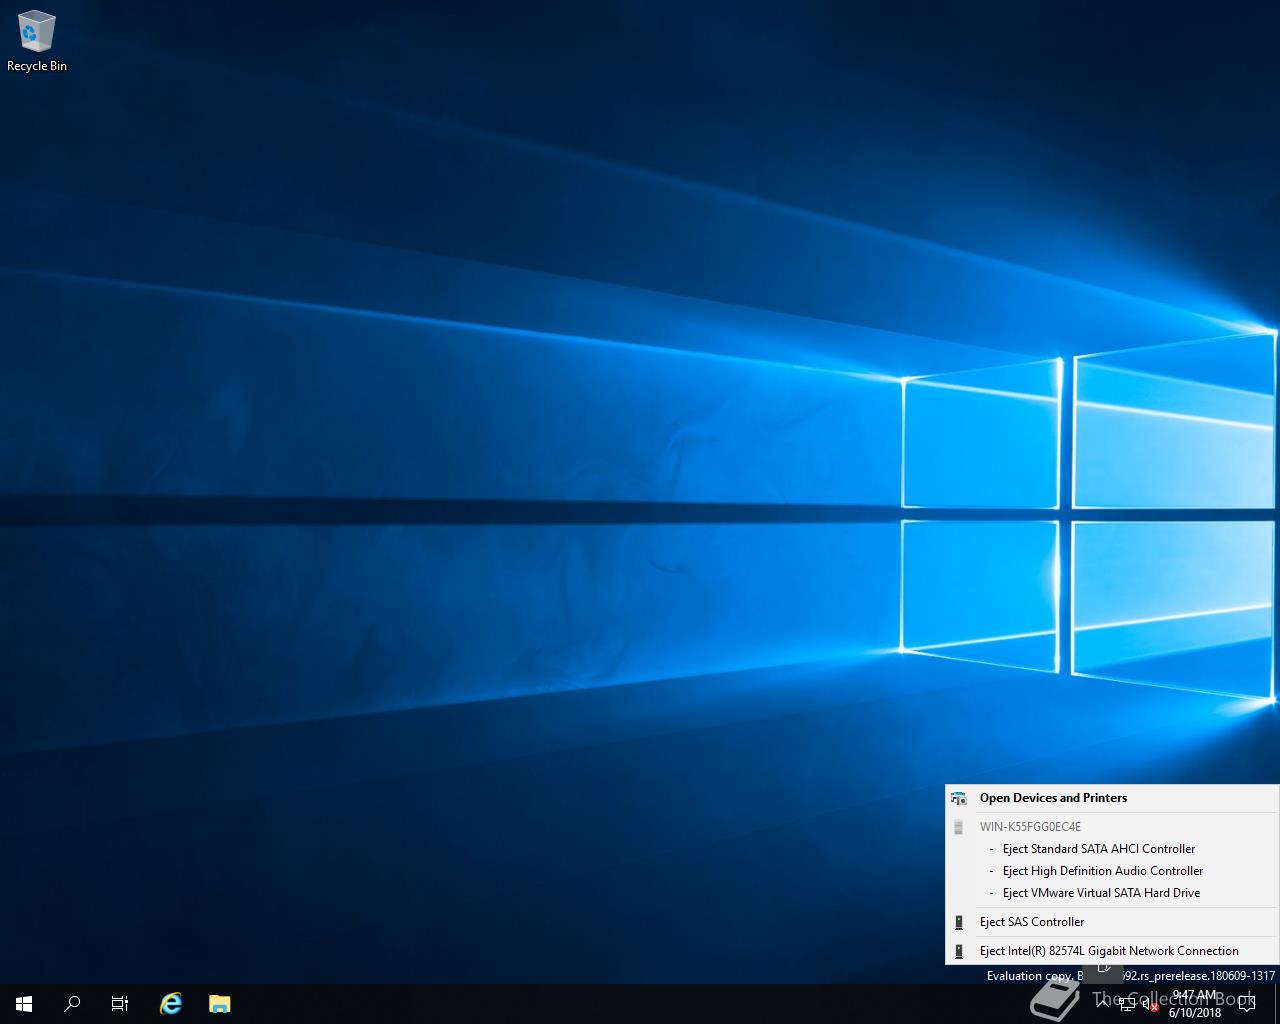Open network status tray icon
Image resolution: width=1280 pixels, height=1024 pixels.
click(1127, 1004)
